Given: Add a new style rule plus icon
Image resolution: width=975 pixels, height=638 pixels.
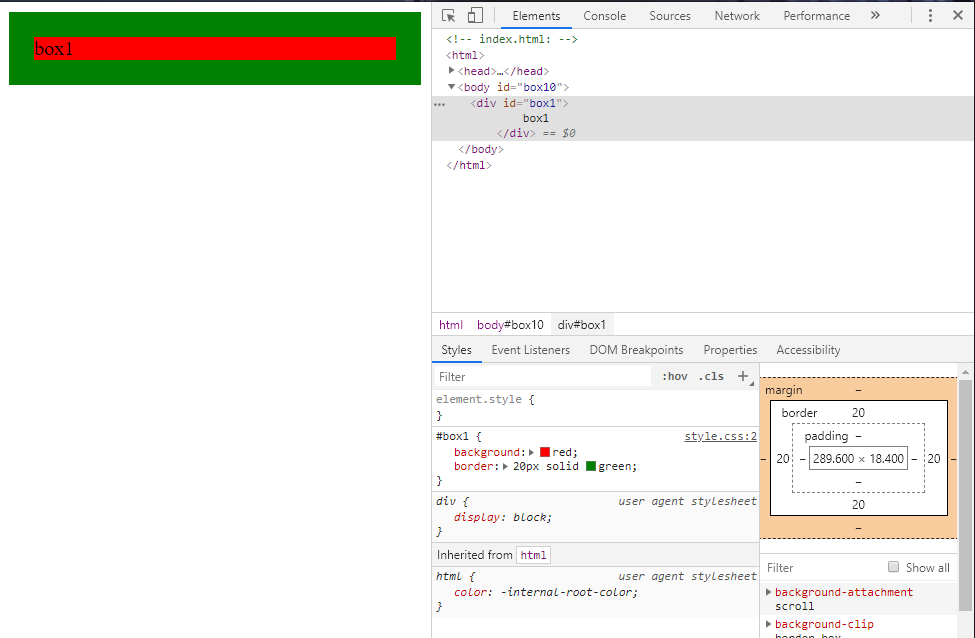Looking at the screenshot, I should click(x=743, y=376).
